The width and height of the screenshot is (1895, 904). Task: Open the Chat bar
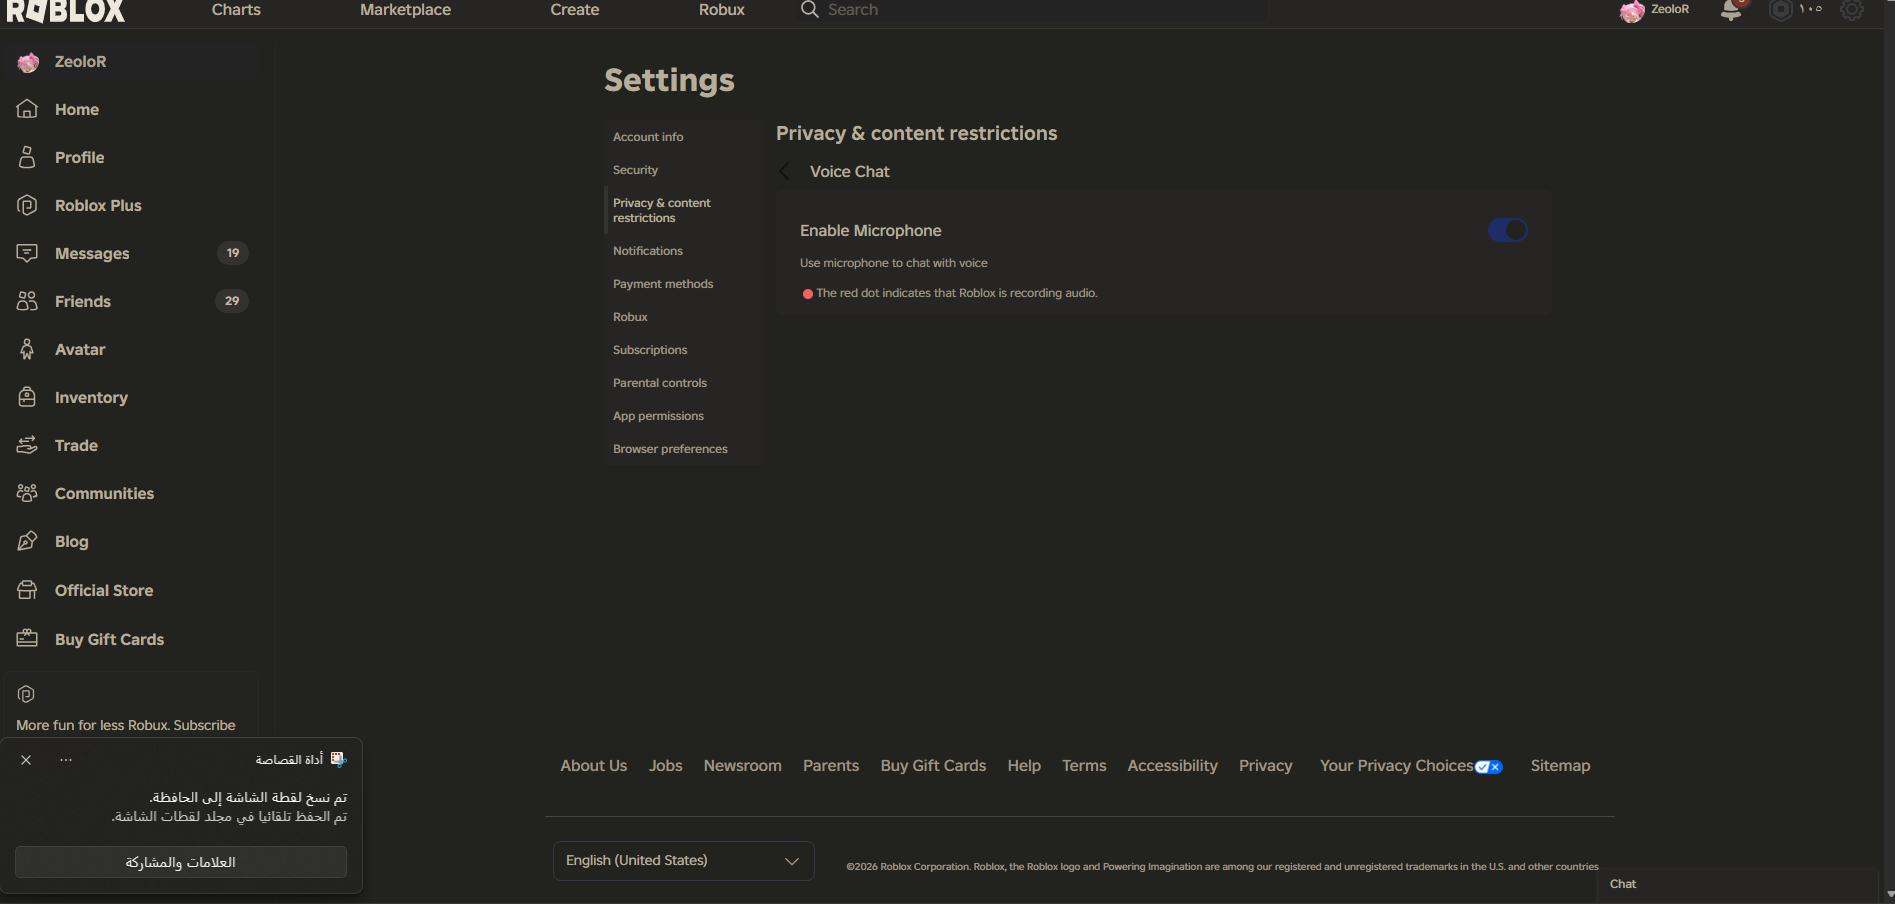1738,884
